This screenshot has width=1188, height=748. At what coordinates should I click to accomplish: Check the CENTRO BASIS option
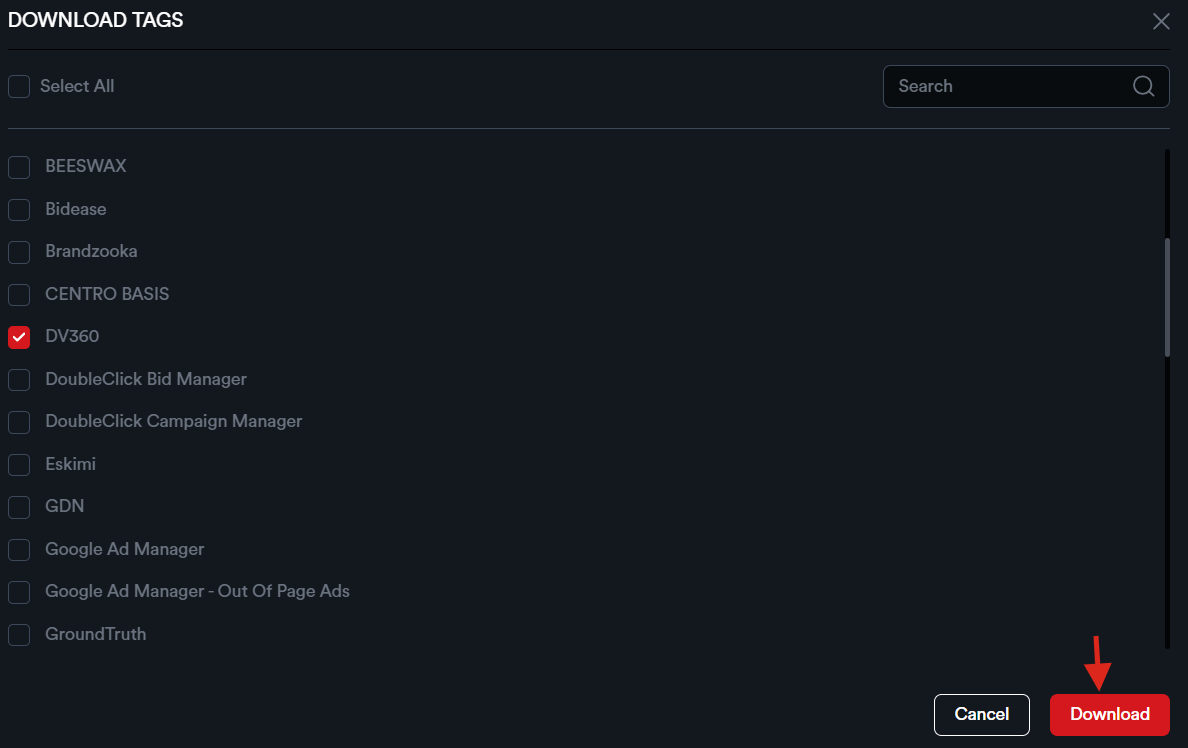pos(19,295)
